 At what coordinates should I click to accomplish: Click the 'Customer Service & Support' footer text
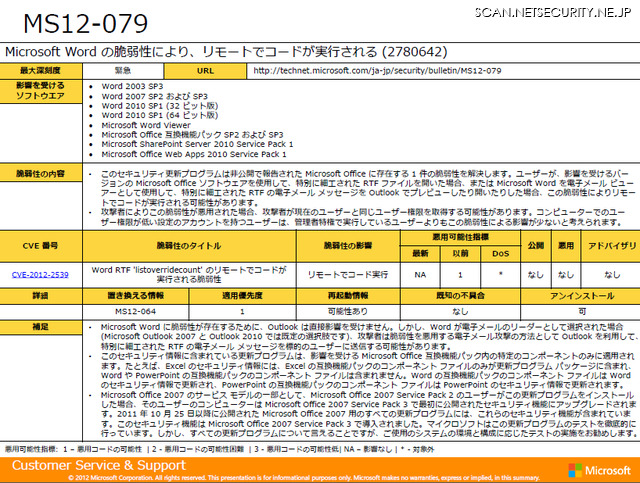[99, 465]
